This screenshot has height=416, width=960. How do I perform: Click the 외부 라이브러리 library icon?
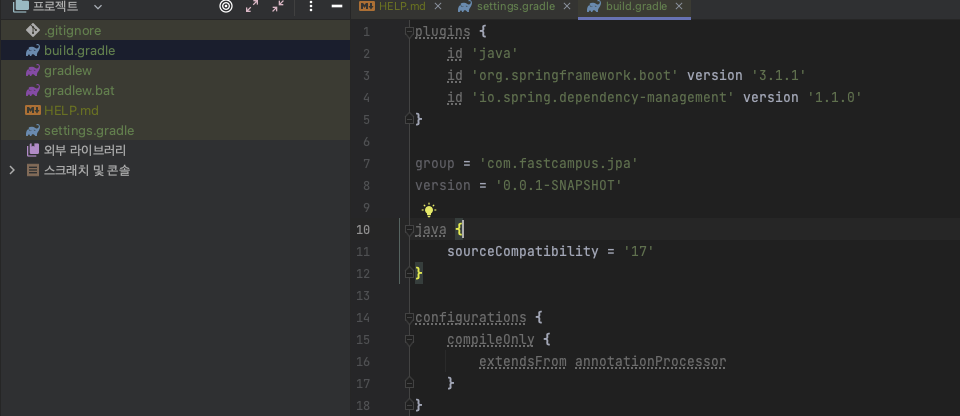32,150
